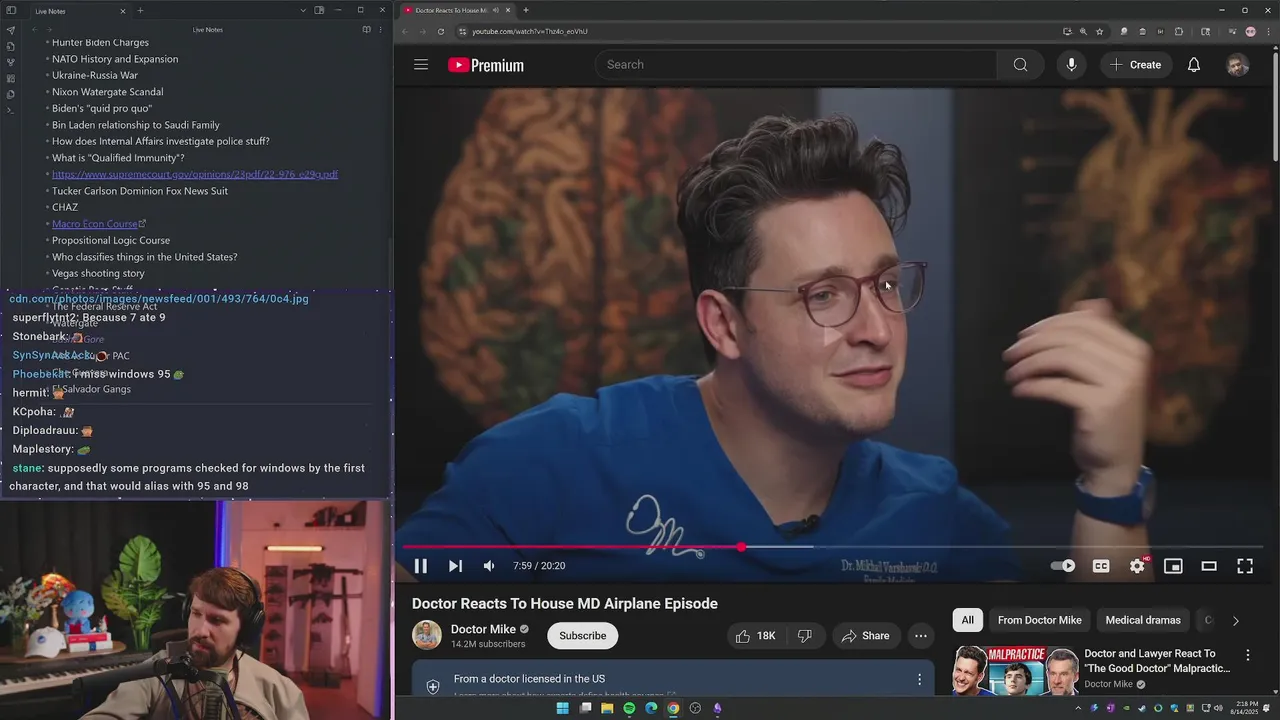The height and width of the screenshot is (720, 1280).
Task: Open the graph view icon in notes sidebar
Action: pyautogui.click(x=10, y=62)
